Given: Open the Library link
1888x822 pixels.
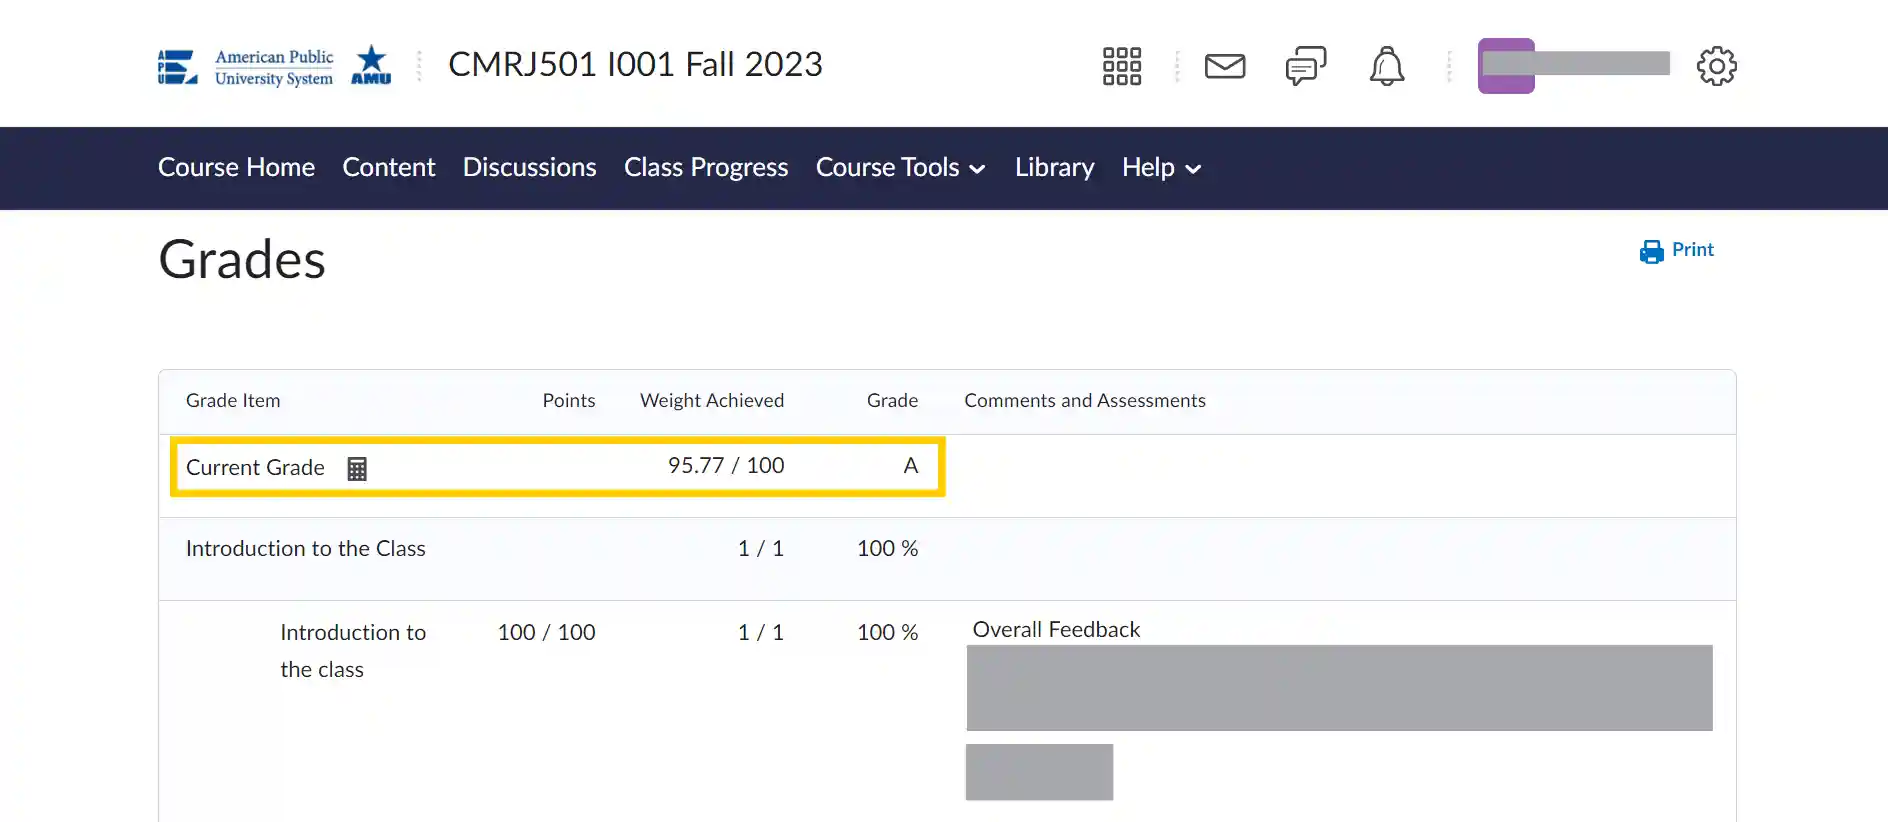Looking at the screenshot, I should pos(1054,167).
